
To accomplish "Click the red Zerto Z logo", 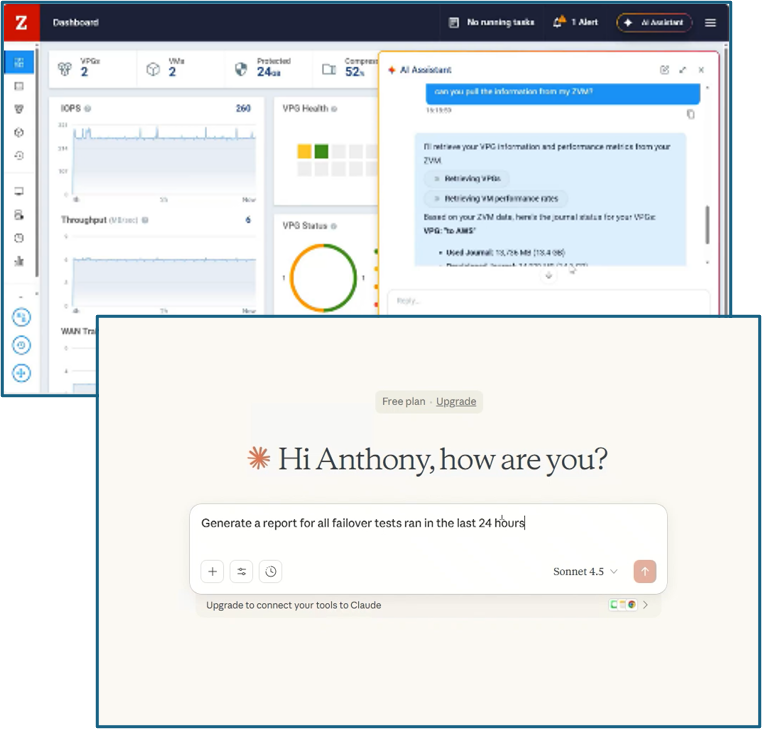I will 21,22.
